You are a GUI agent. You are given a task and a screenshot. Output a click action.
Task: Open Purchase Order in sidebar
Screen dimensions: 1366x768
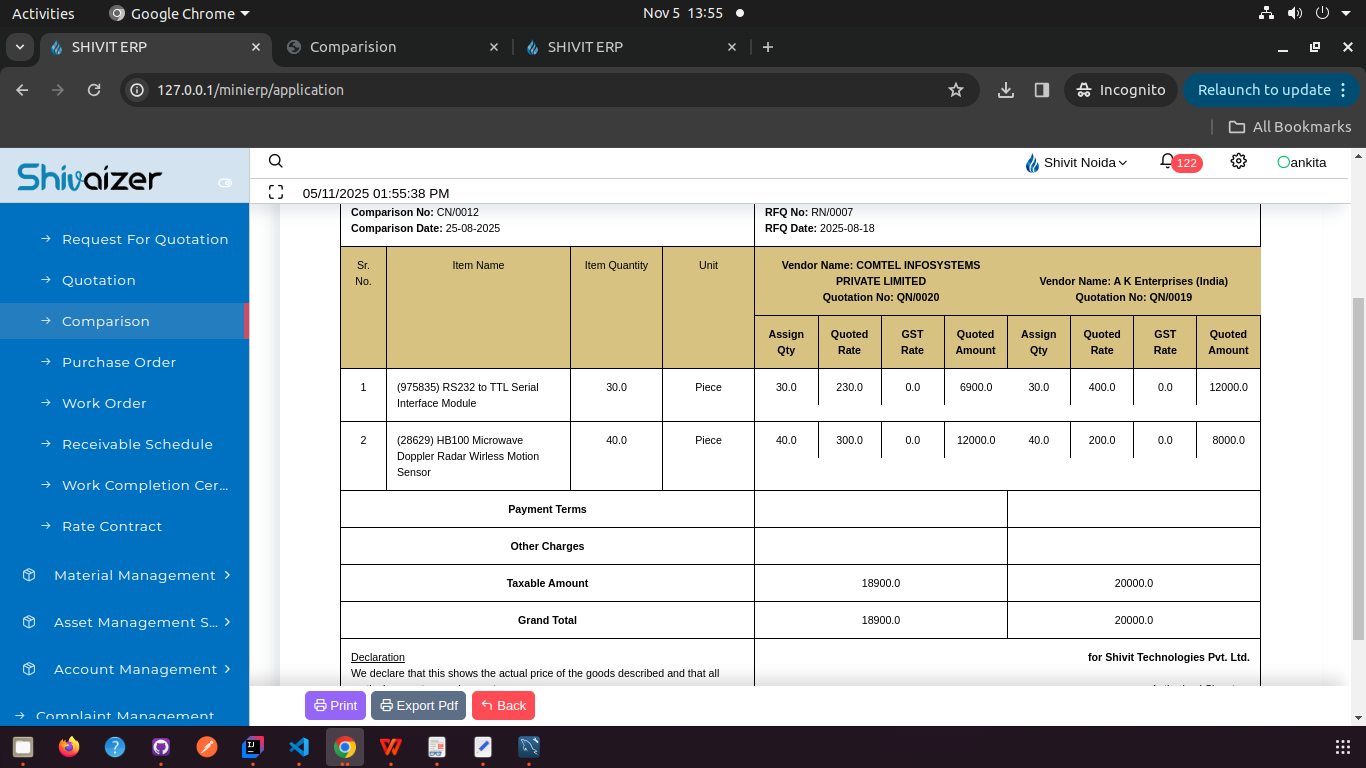coord(119,362)
